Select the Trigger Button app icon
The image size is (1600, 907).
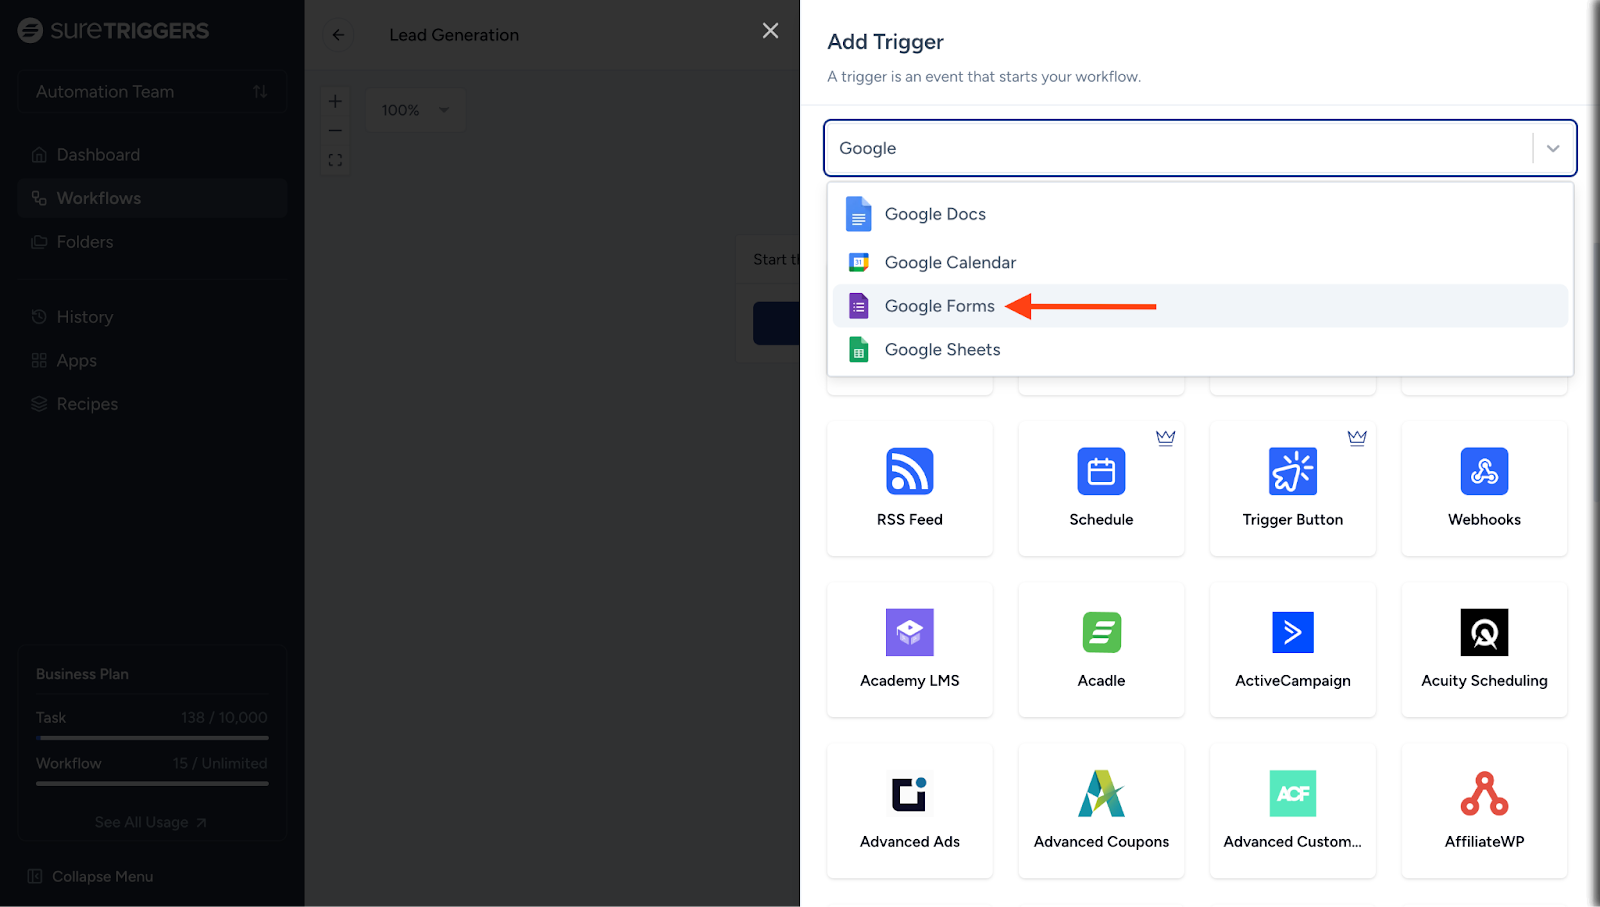click(1293, 471)
